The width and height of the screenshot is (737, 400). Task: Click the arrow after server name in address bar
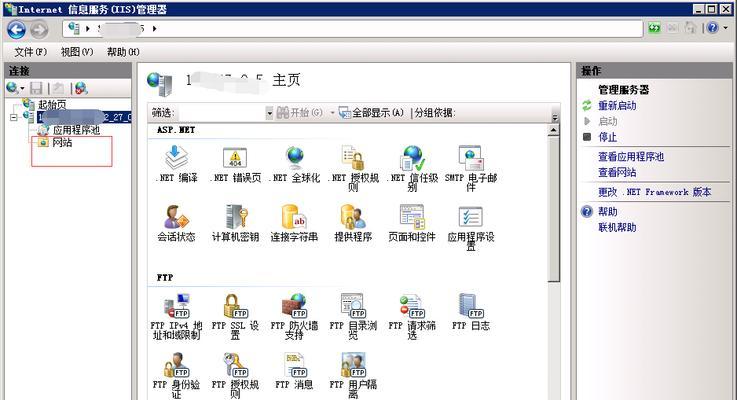(154, 29)
